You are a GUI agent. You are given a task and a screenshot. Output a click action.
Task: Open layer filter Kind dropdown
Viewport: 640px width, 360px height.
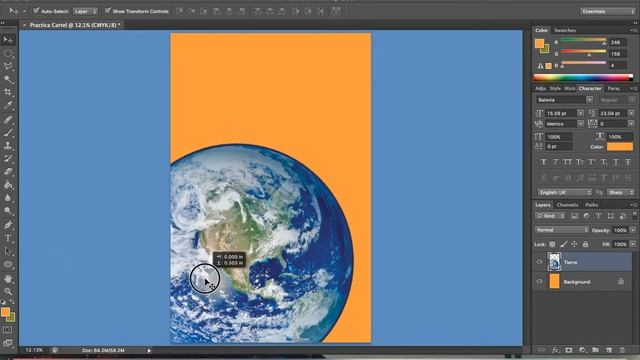[x=550, y=216]
